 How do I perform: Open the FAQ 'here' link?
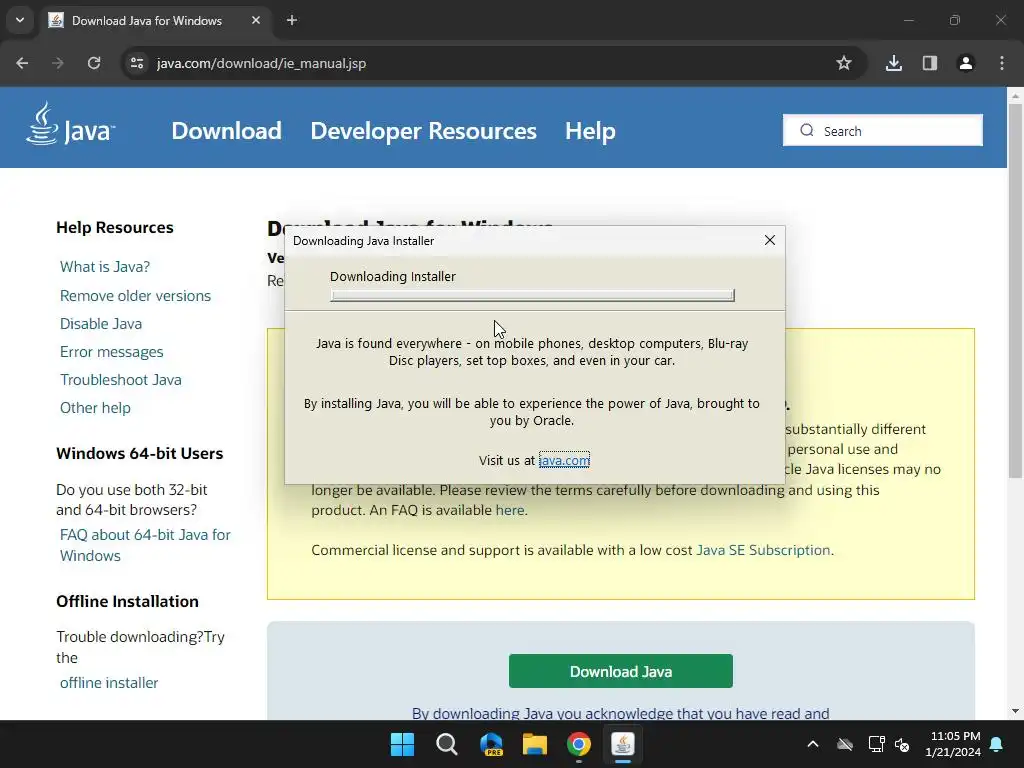coord(510,510)
